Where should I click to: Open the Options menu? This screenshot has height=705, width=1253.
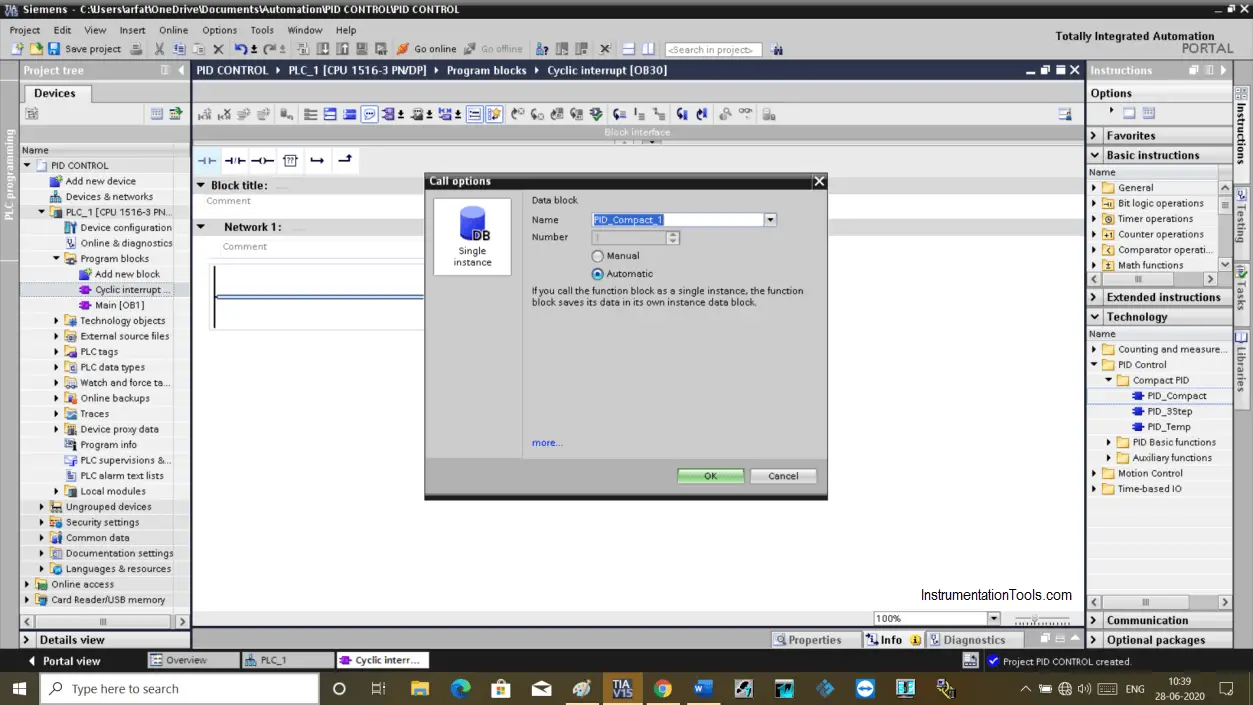coord(220,30)
